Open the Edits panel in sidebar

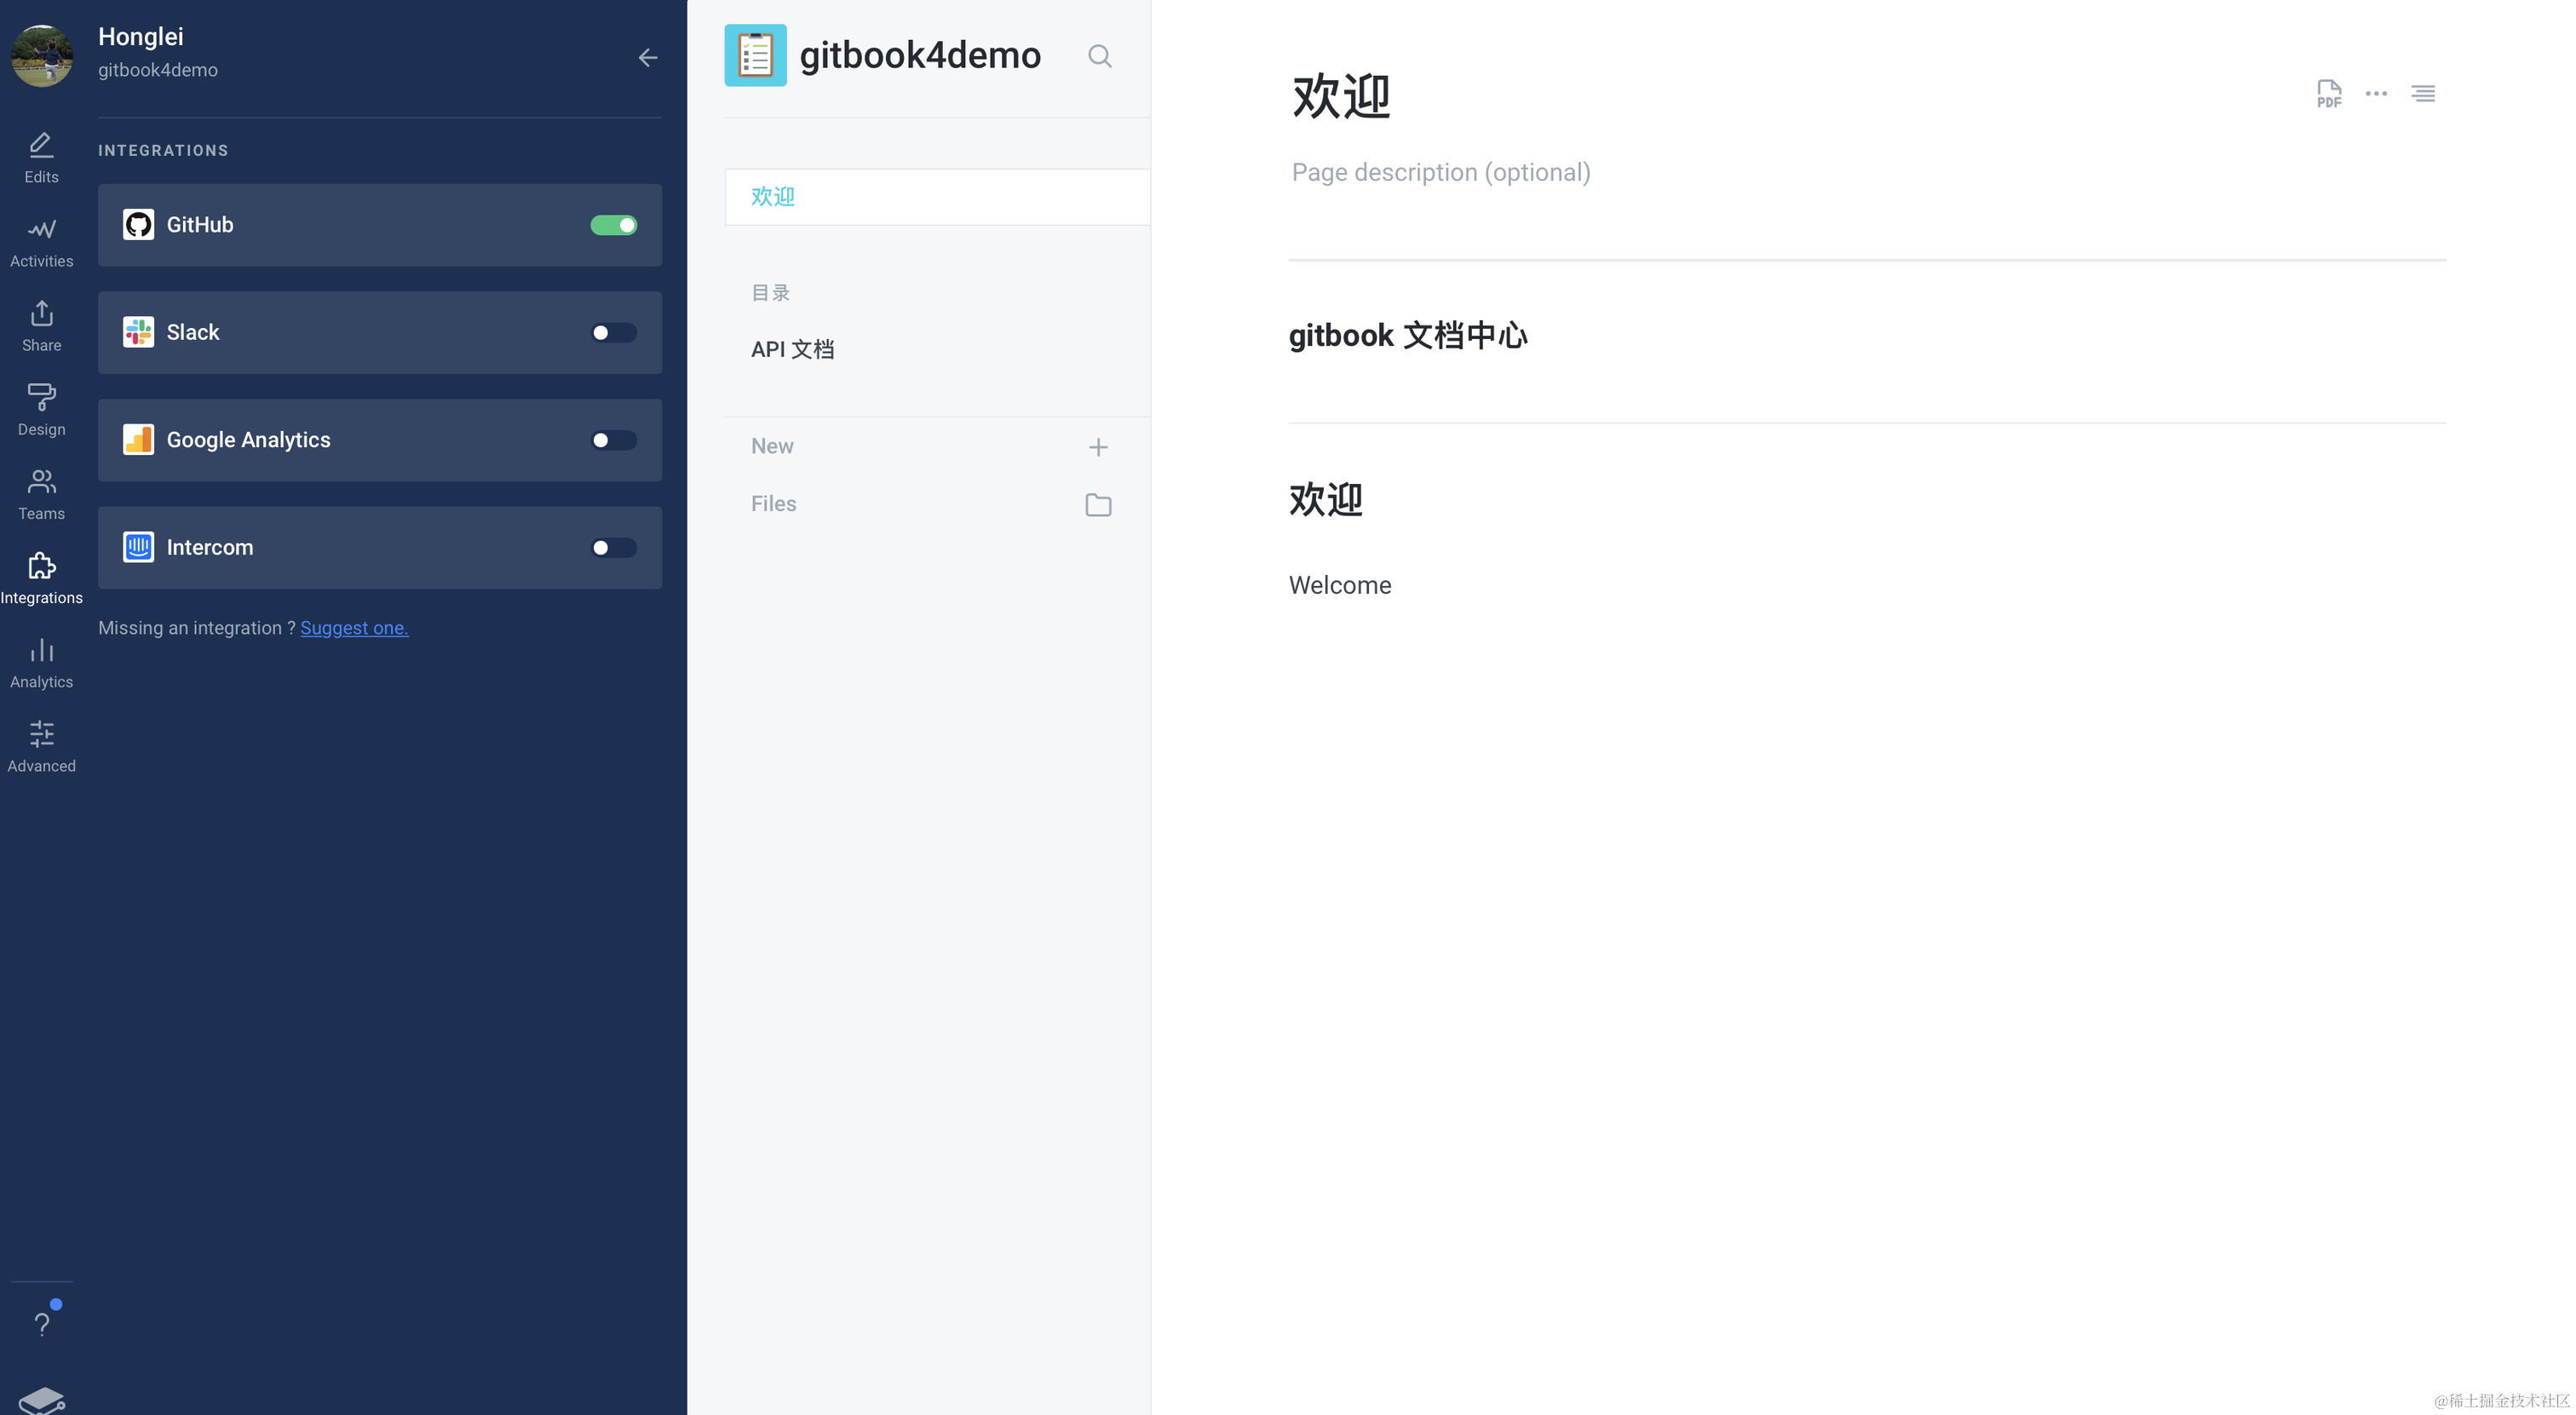click(41, 155)
